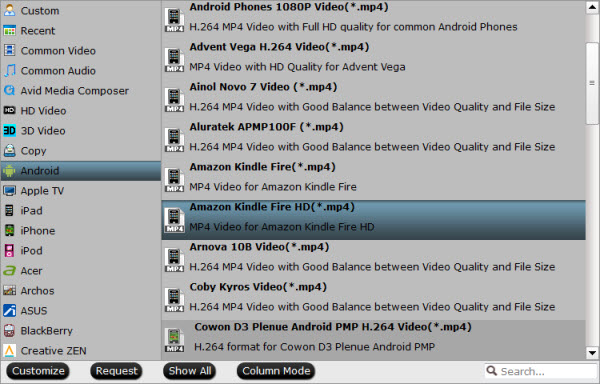Select Cowon D3 Plenue Android PMP profile
Screen dimensions: 600x384
pyautogui.click(x=373, y=340)
